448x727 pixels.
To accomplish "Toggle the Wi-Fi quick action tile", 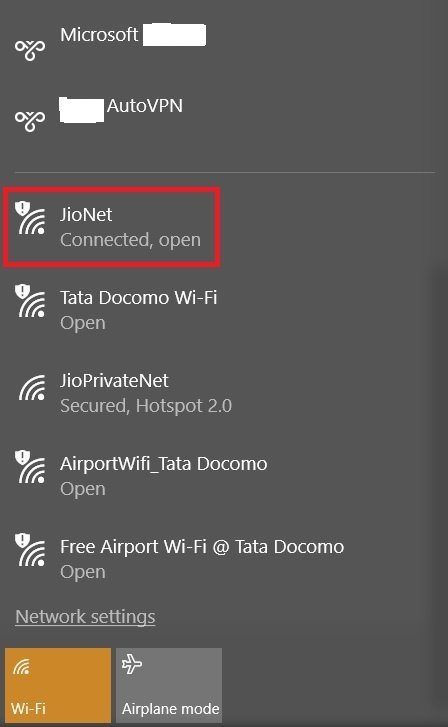I will [58, 685].
